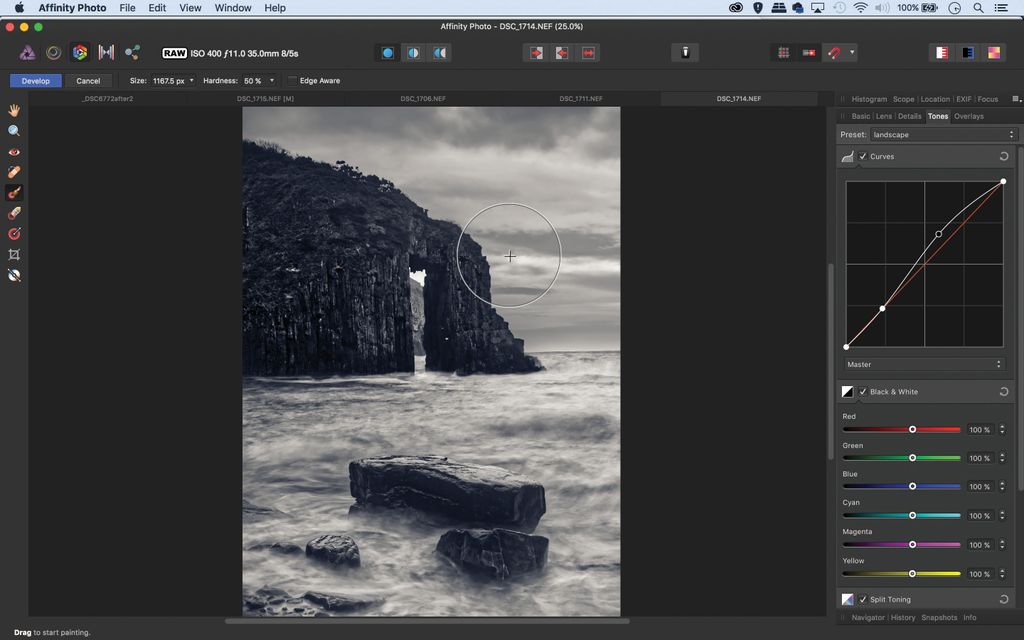This screenshot has height=640, width=1024.
Task: Reset the Curves adjustment with its reset icon
Action: coord(1004,156)
